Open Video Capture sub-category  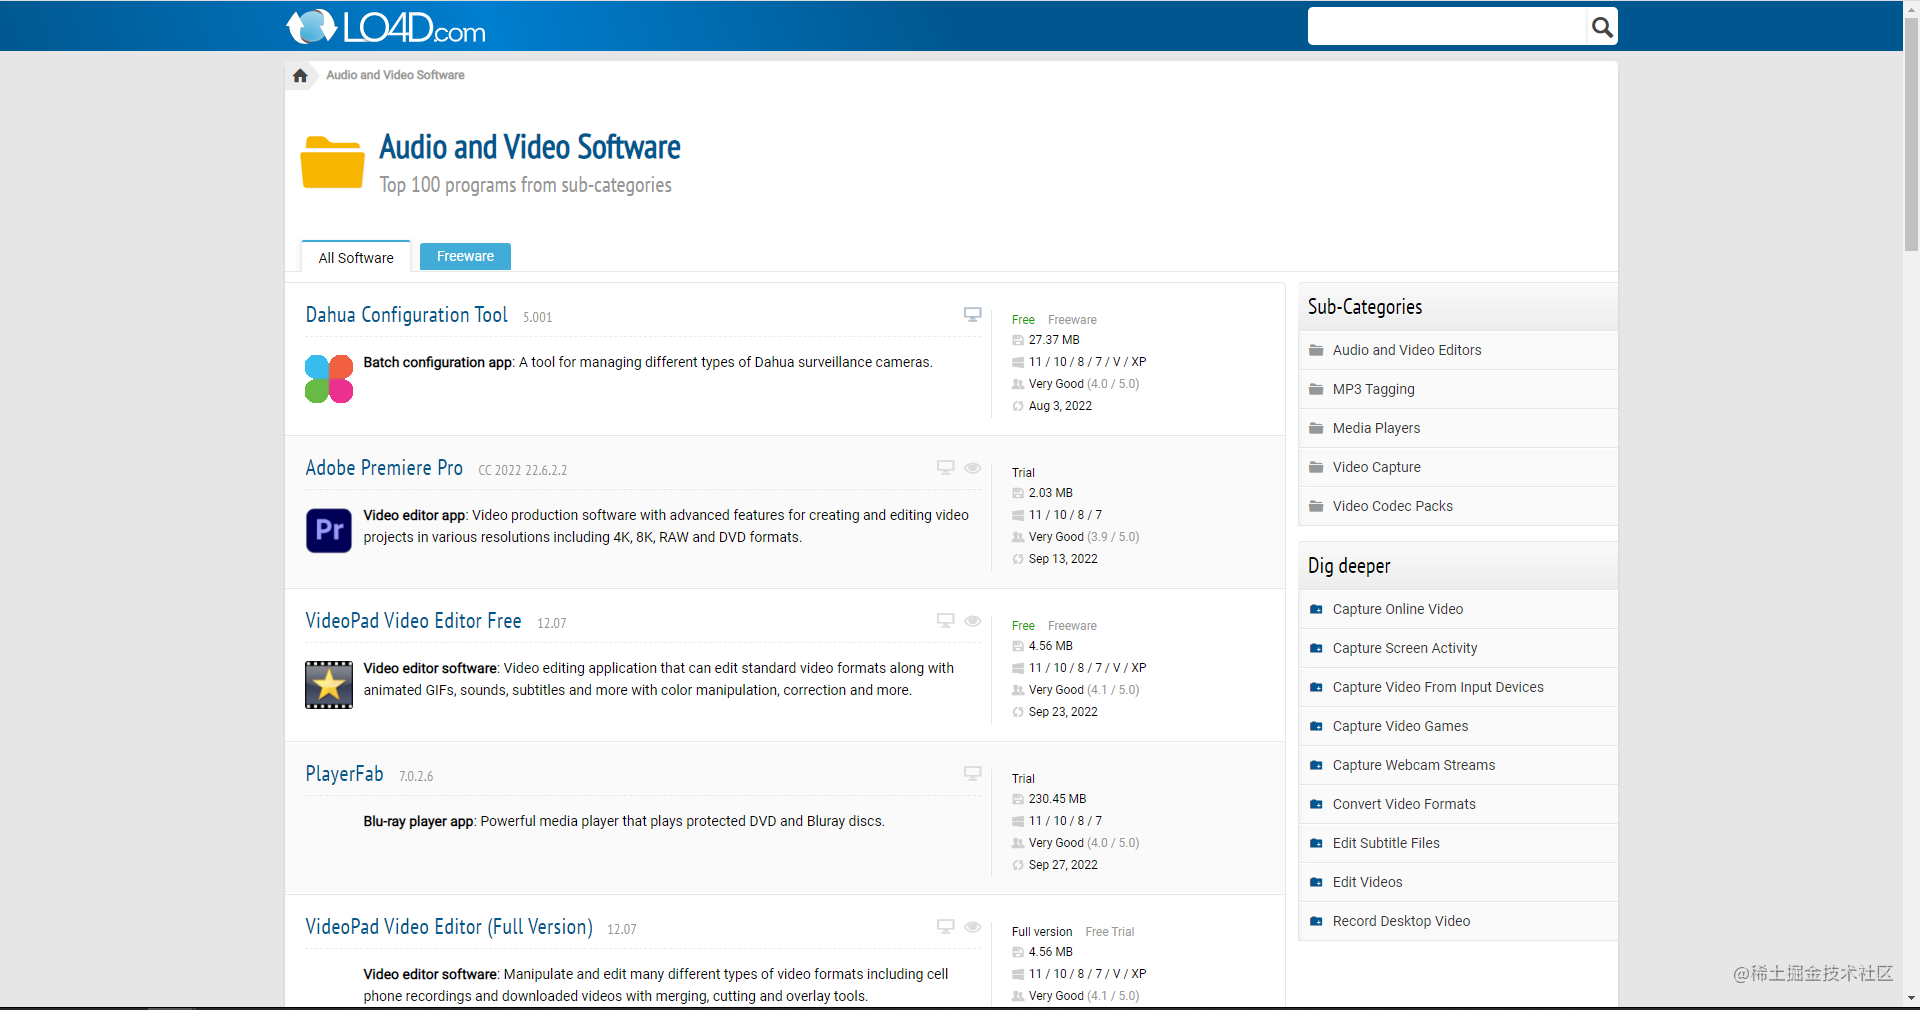(1376, 467)
